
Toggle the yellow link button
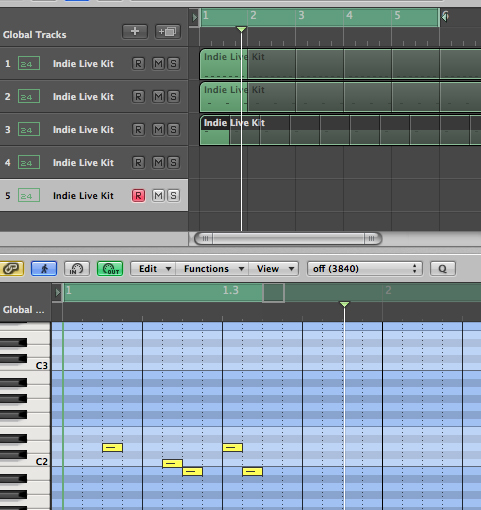(x=12, y=268)
